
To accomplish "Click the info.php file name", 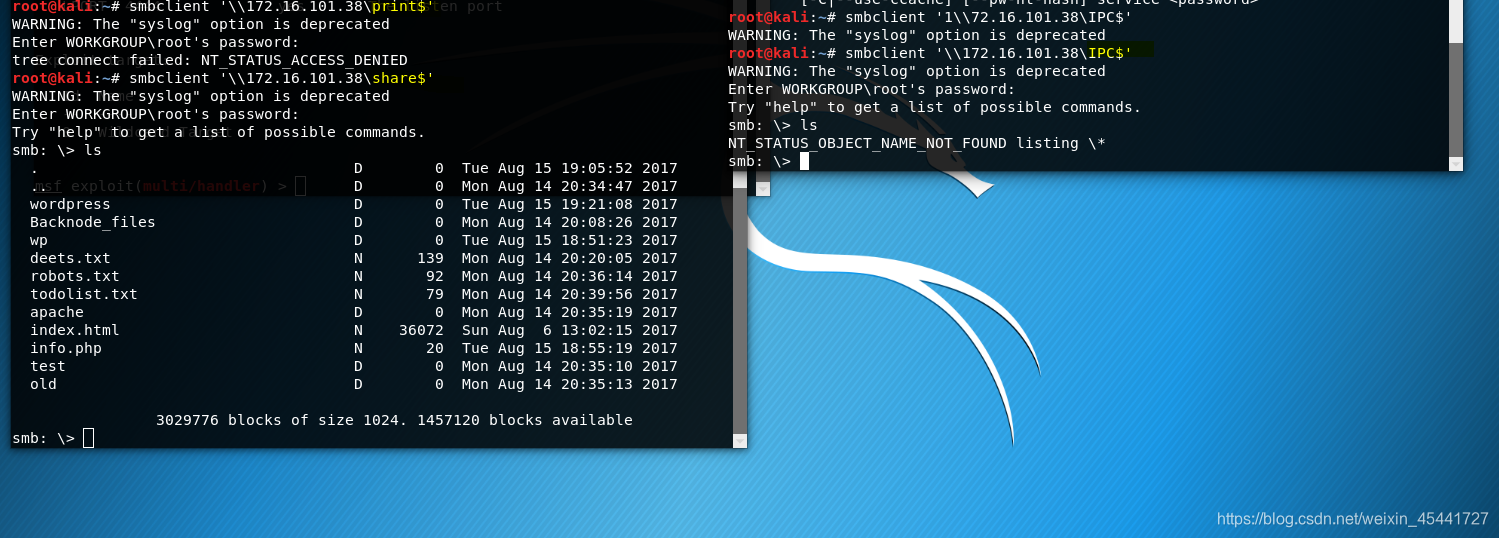I will point(66,348).
